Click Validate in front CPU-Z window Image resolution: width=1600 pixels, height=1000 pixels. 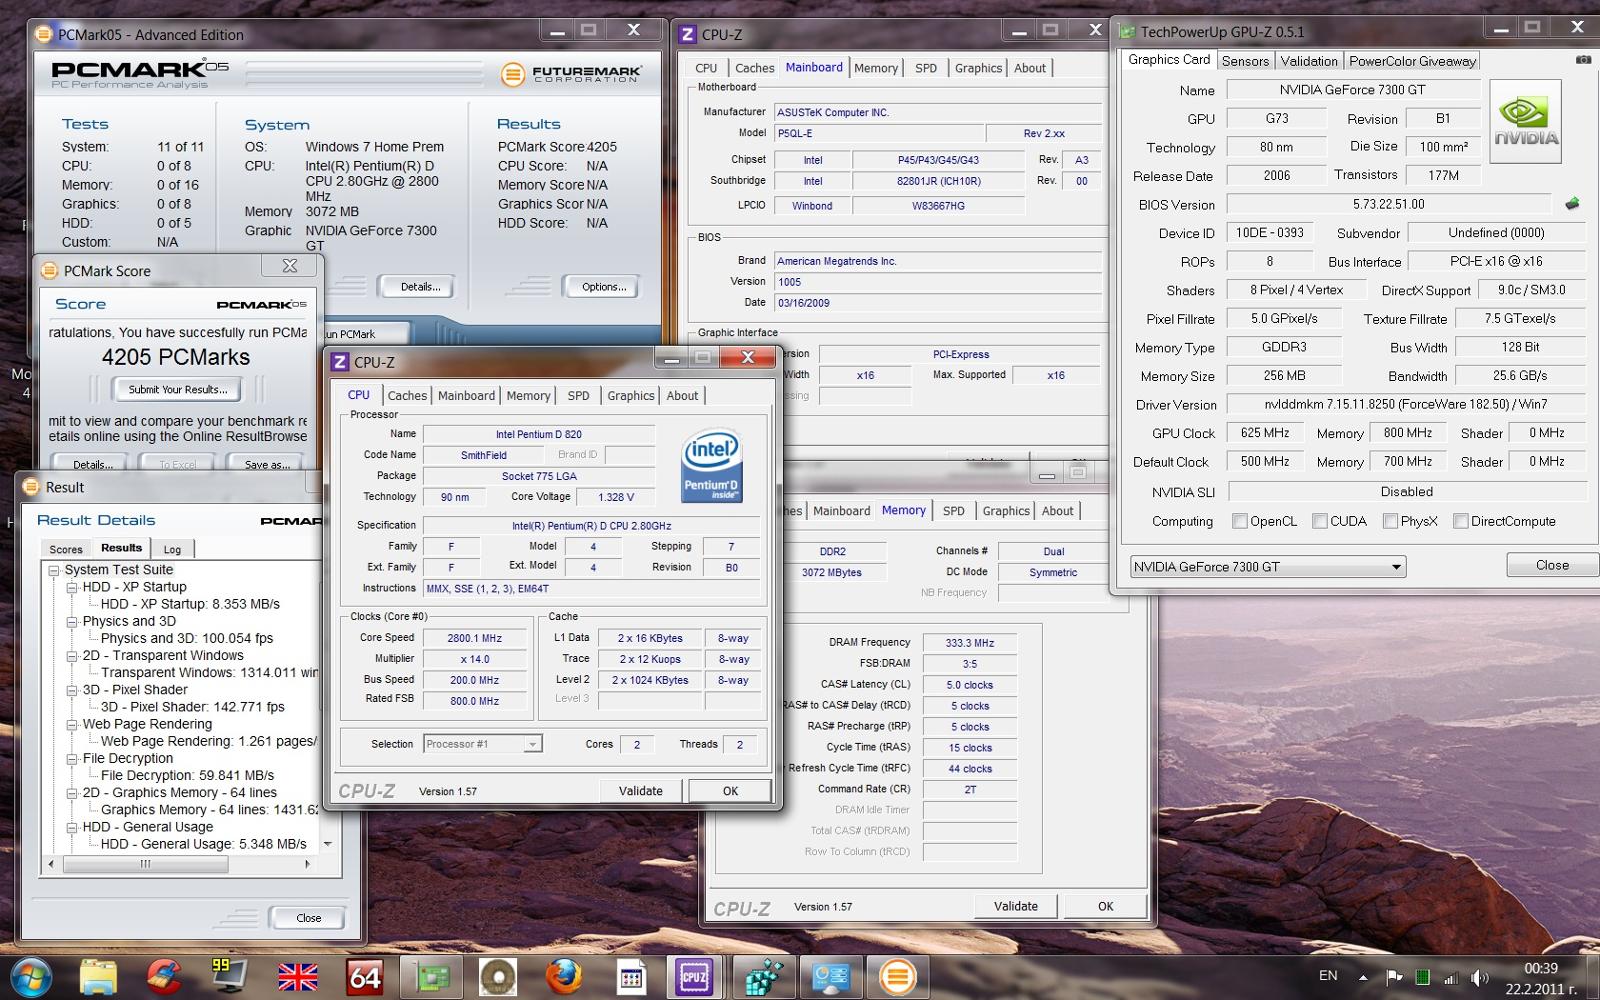tap(641, 790)
